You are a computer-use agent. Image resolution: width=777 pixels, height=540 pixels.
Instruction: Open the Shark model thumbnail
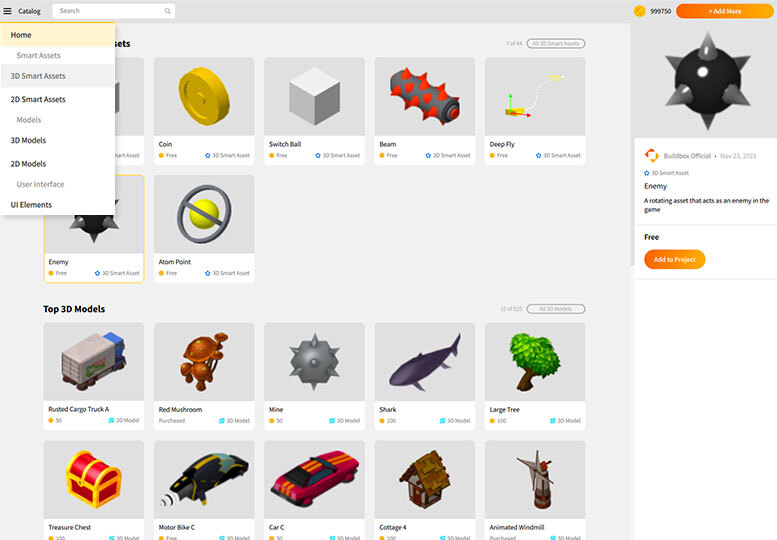tap(425, 362)
